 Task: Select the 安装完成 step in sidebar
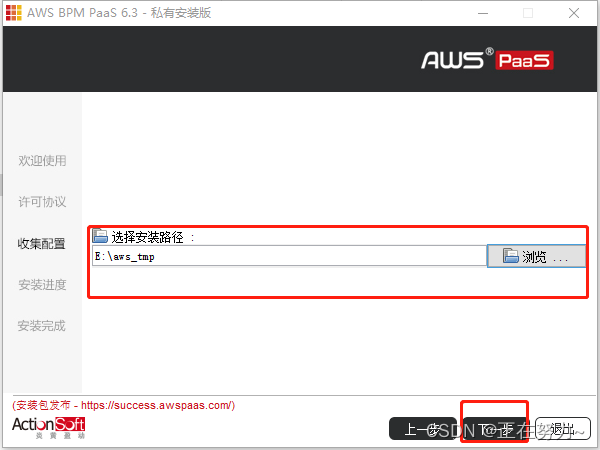pyautogui.click(x=42, y=326)
